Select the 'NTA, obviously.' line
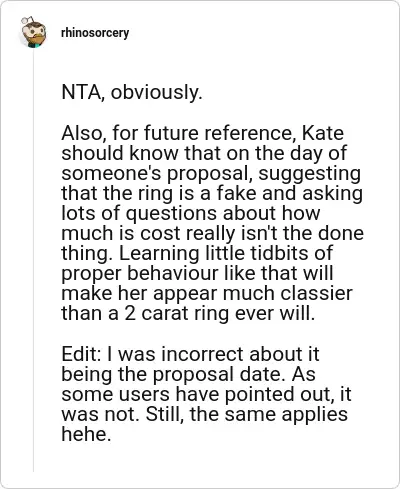Viewport: 400px width, 489px height. click(132, 92)
